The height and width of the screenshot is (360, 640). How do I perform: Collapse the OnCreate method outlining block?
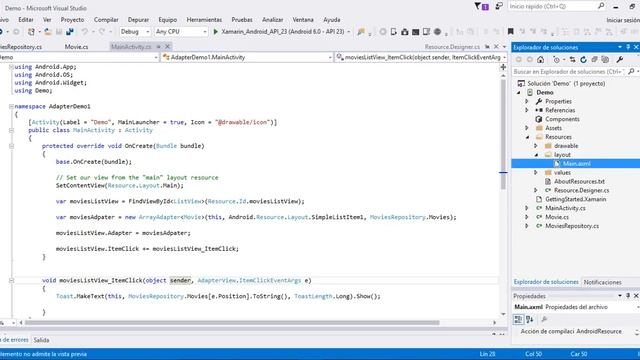(x=11, y=146)
